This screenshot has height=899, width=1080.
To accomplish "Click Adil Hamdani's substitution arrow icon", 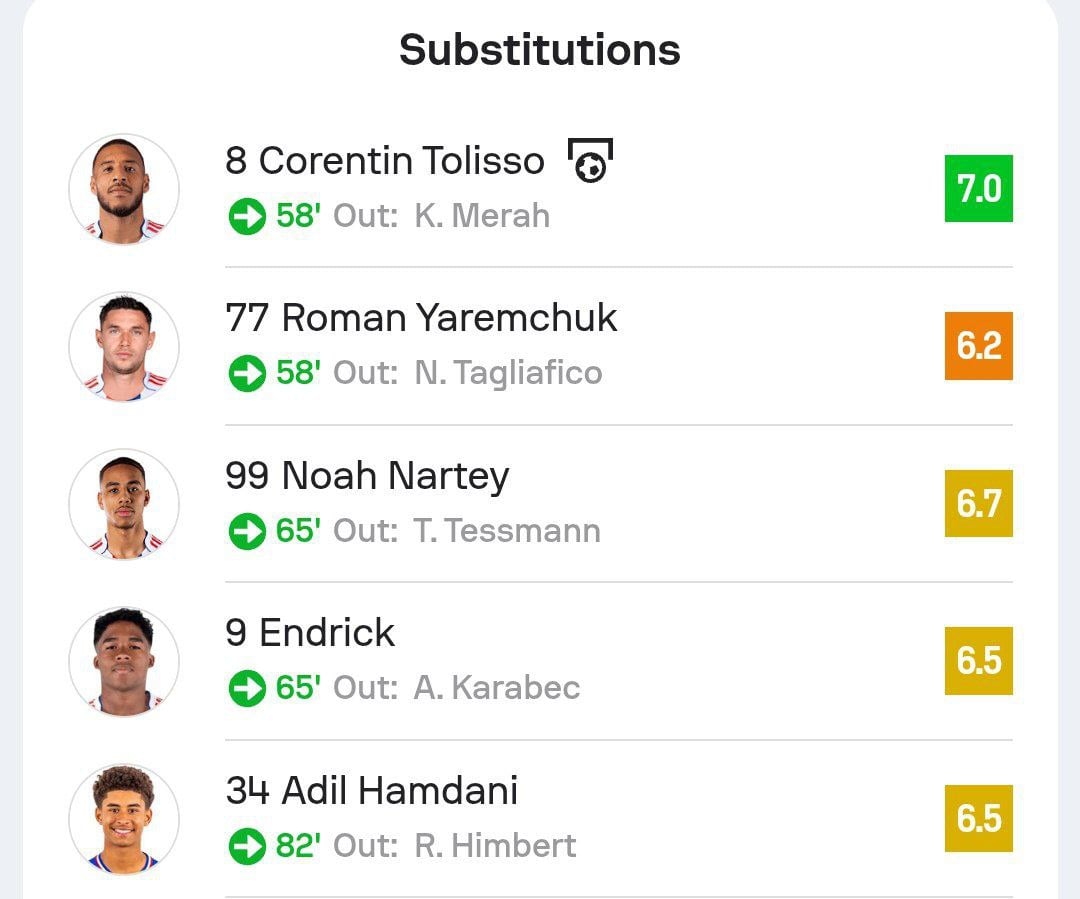I will (246, 846).
